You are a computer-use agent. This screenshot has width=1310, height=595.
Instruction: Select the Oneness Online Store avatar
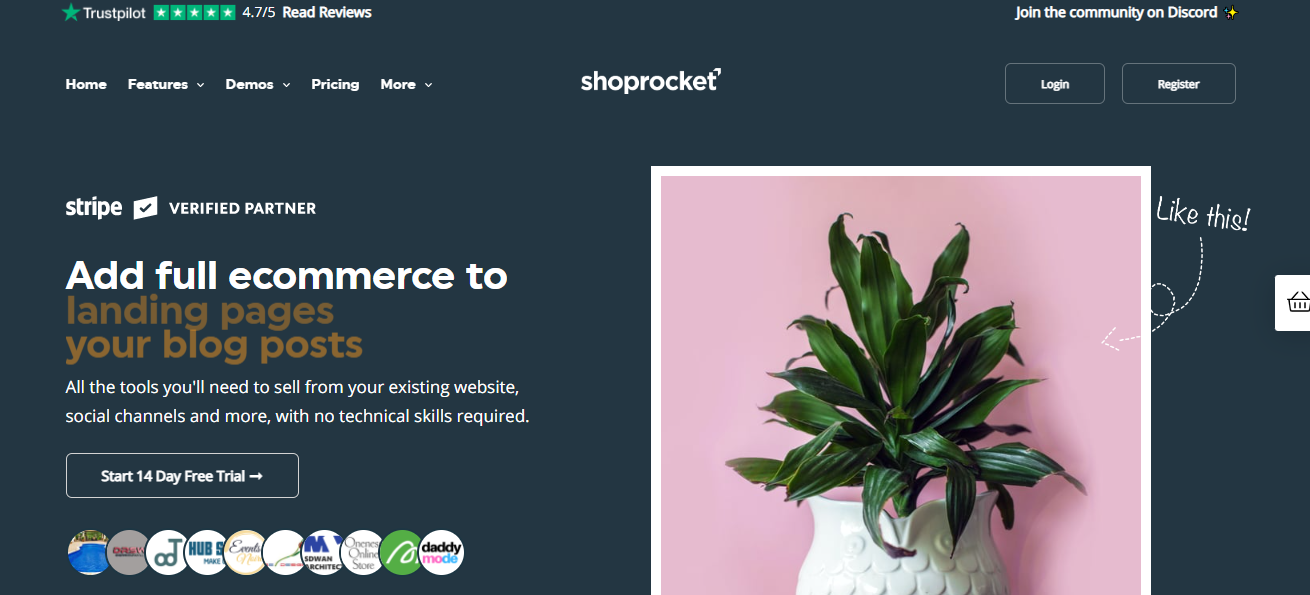362,552
